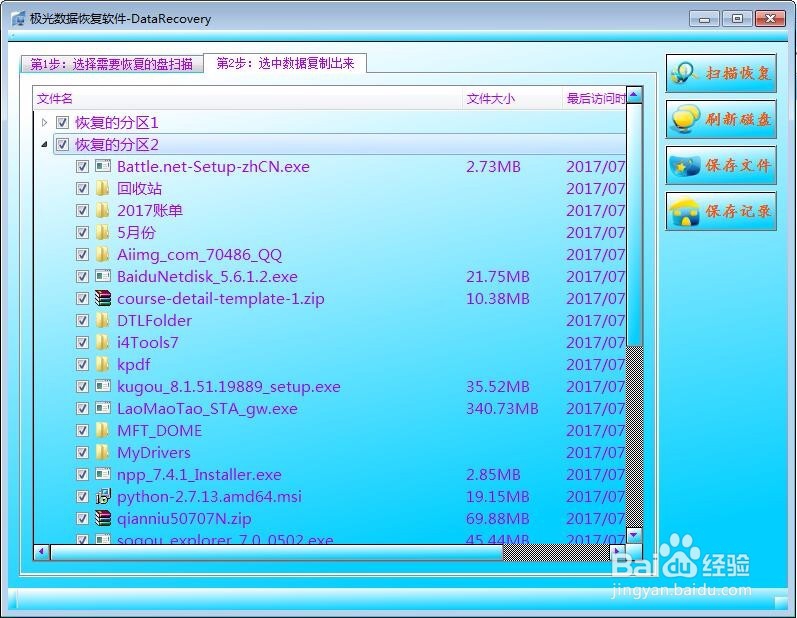Viewport: 797px width, 618px height.
Task: Click vertical scrollbar down arrow
Action: point(634,535)
